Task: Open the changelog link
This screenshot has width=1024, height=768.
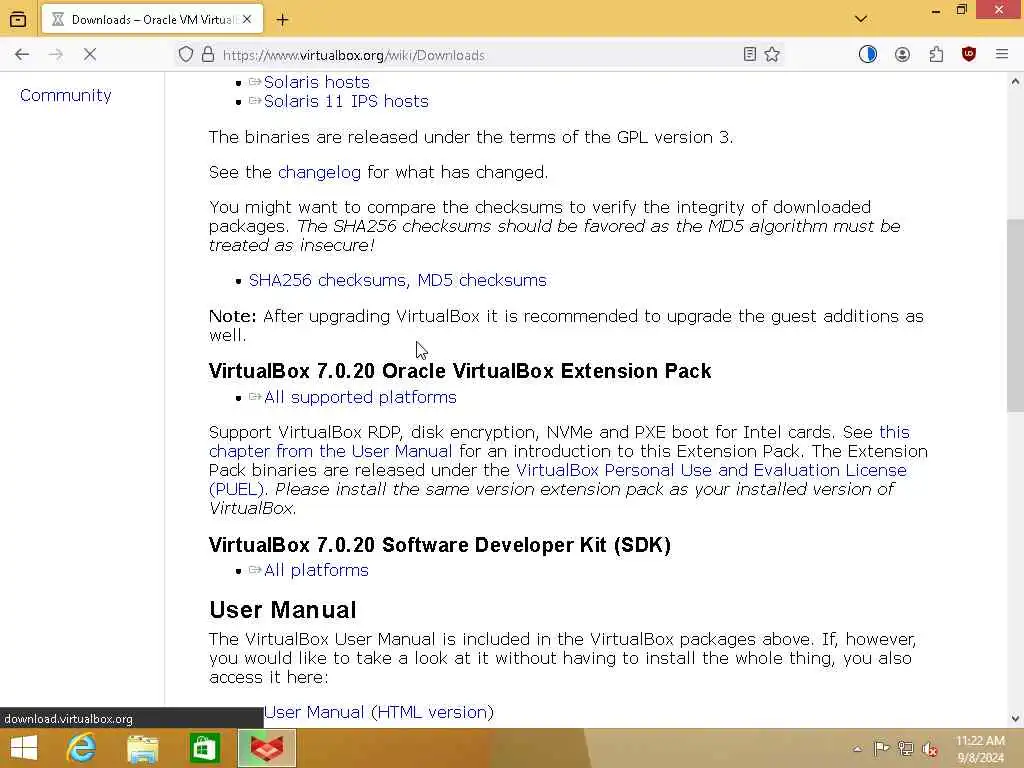Action: (319, 172)
